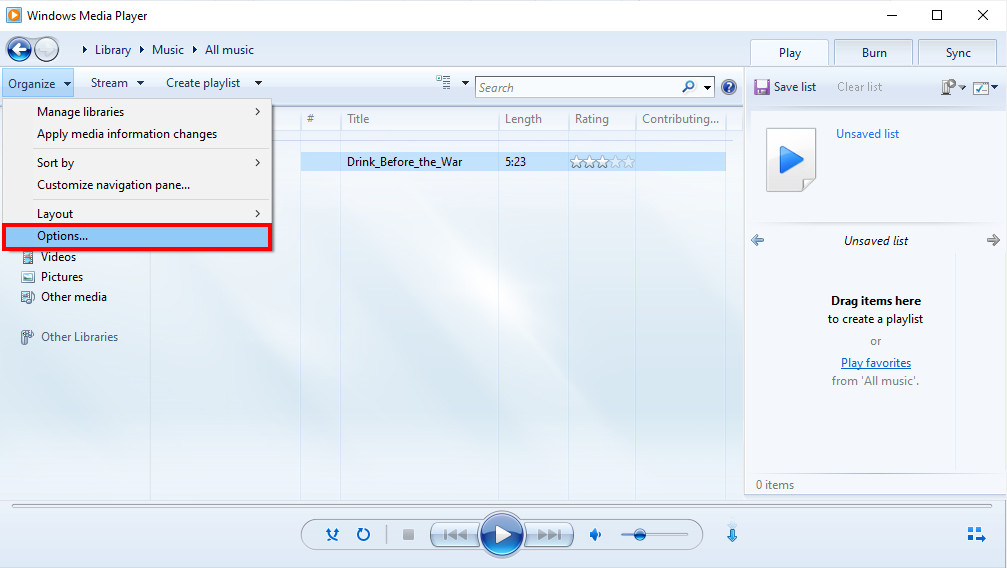This screenshot has height=568, width=1007.
Task: Click the Play favorites link
Action: click(x=876, y=362)
